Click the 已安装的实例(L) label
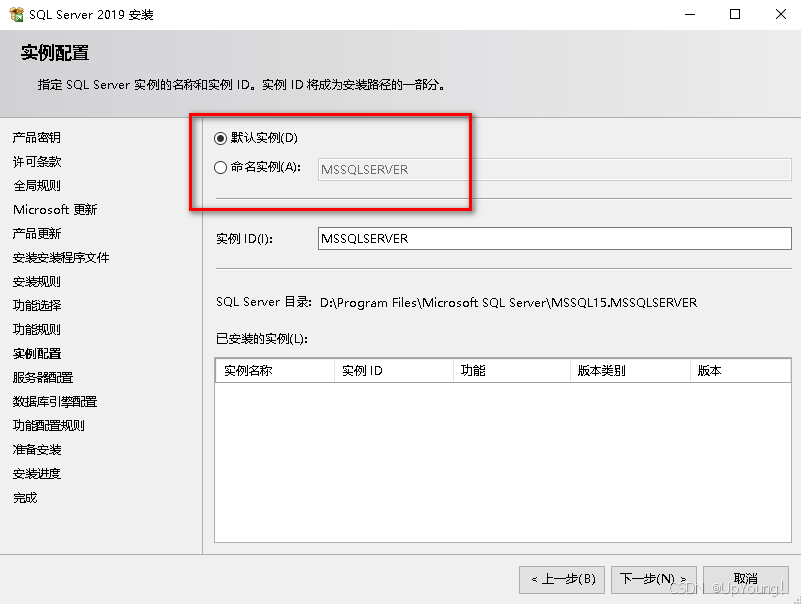This screenshot has height=604, width=801. pos(262,339)
